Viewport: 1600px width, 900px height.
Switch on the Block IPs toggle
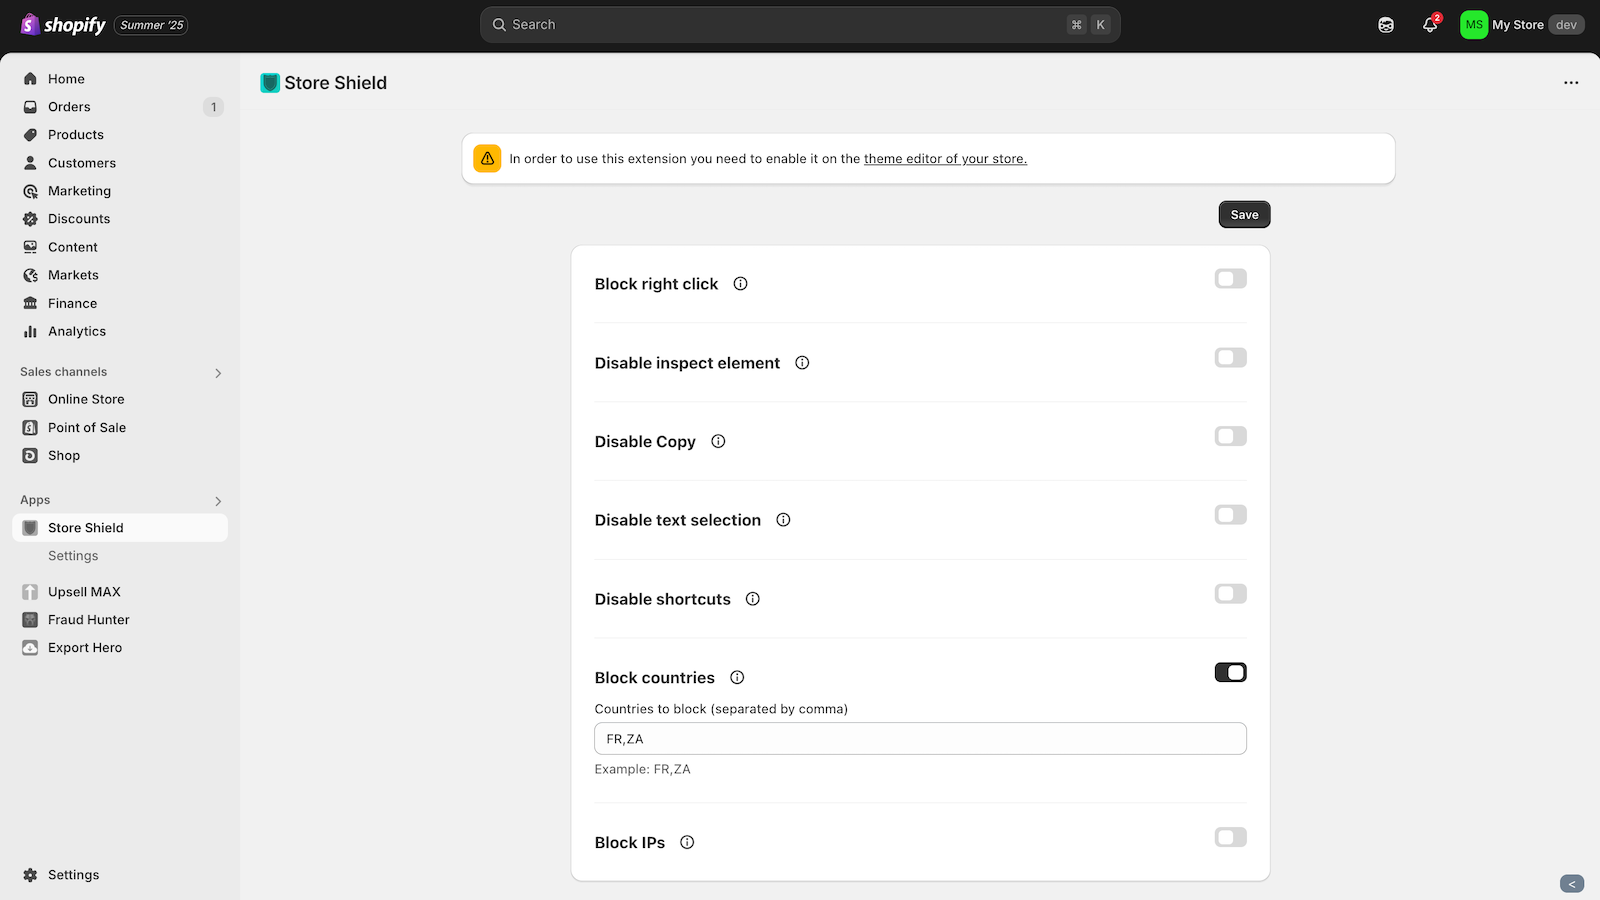1230,838
